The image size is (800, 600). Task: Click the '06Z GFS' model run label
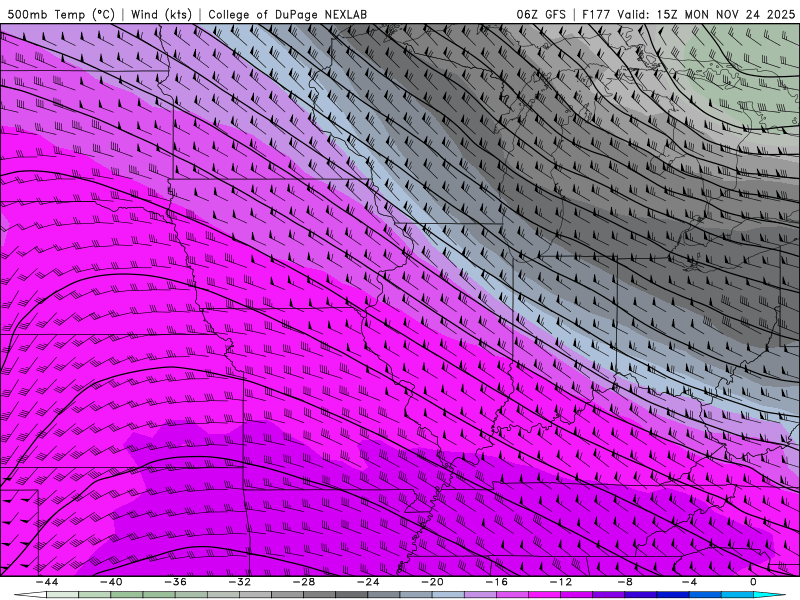click(x=541, y=14)
